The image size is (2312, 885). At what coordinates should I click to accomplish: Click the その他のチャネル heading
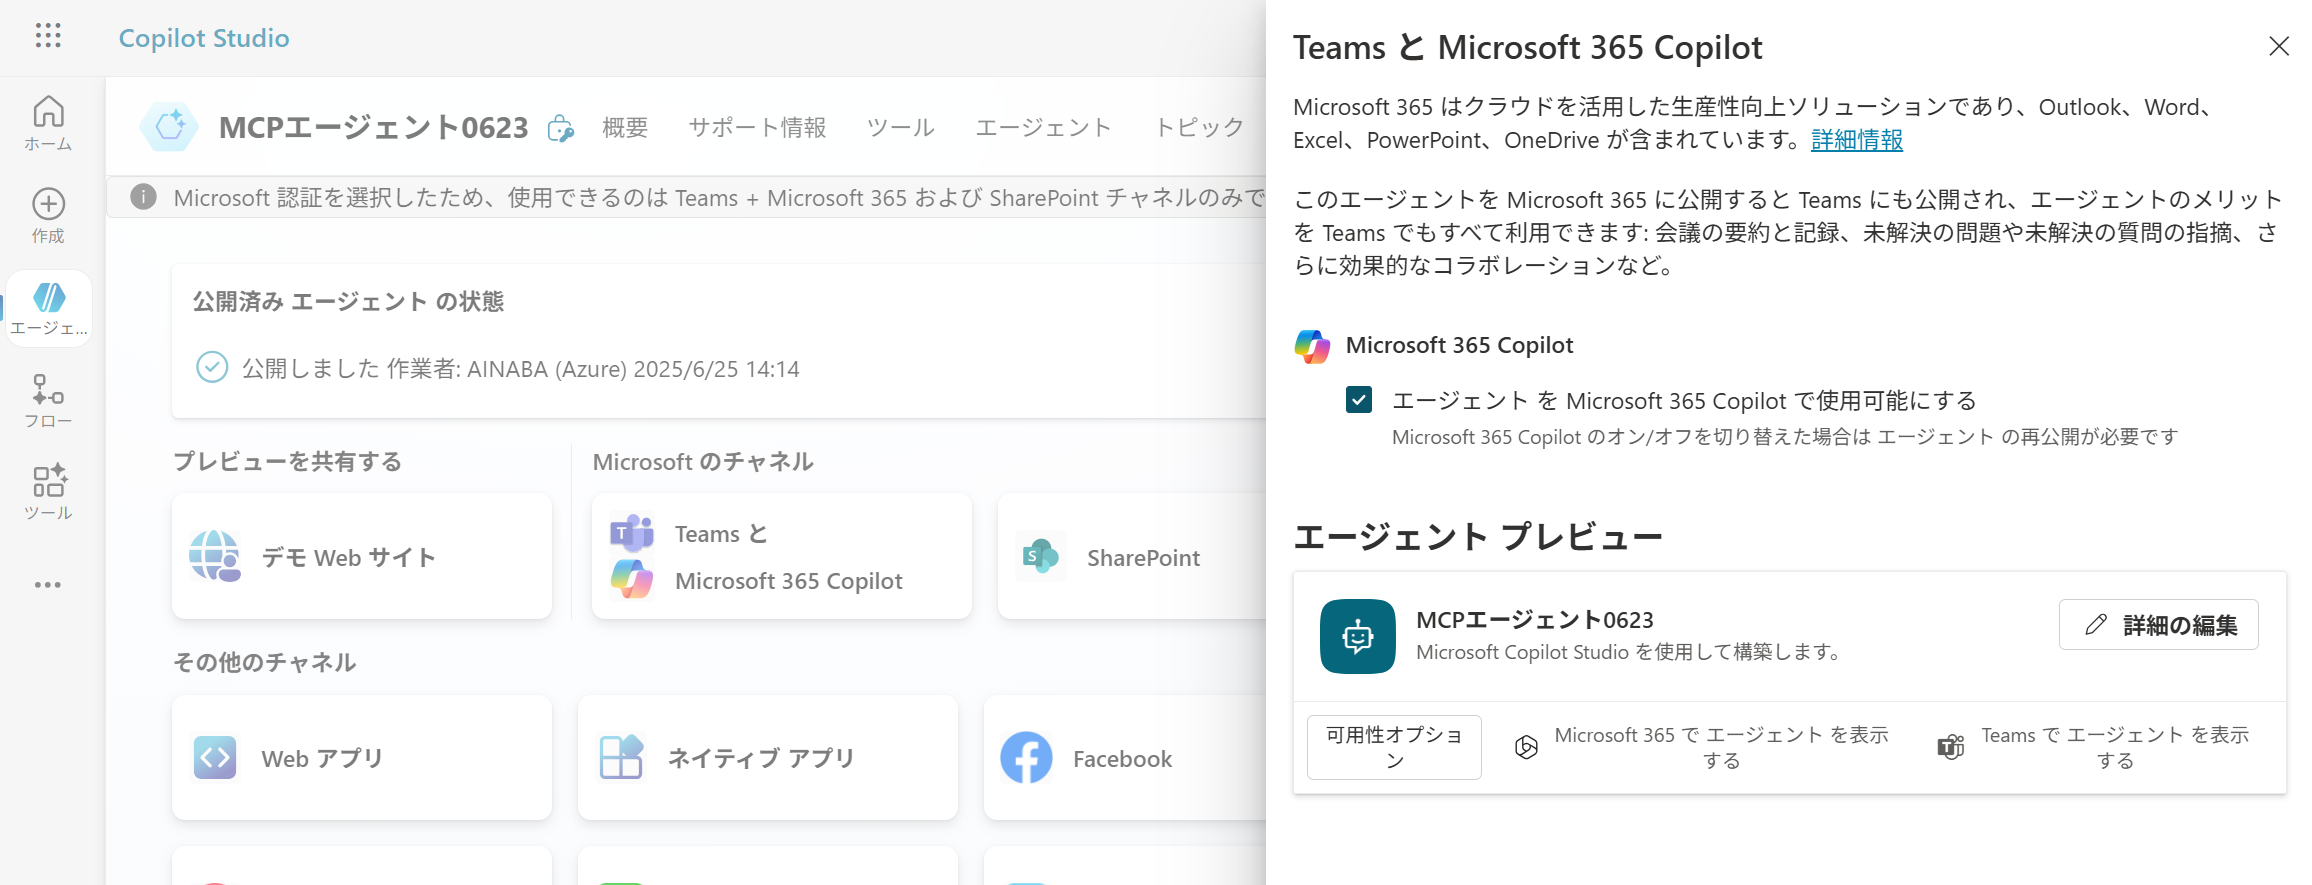265,662
